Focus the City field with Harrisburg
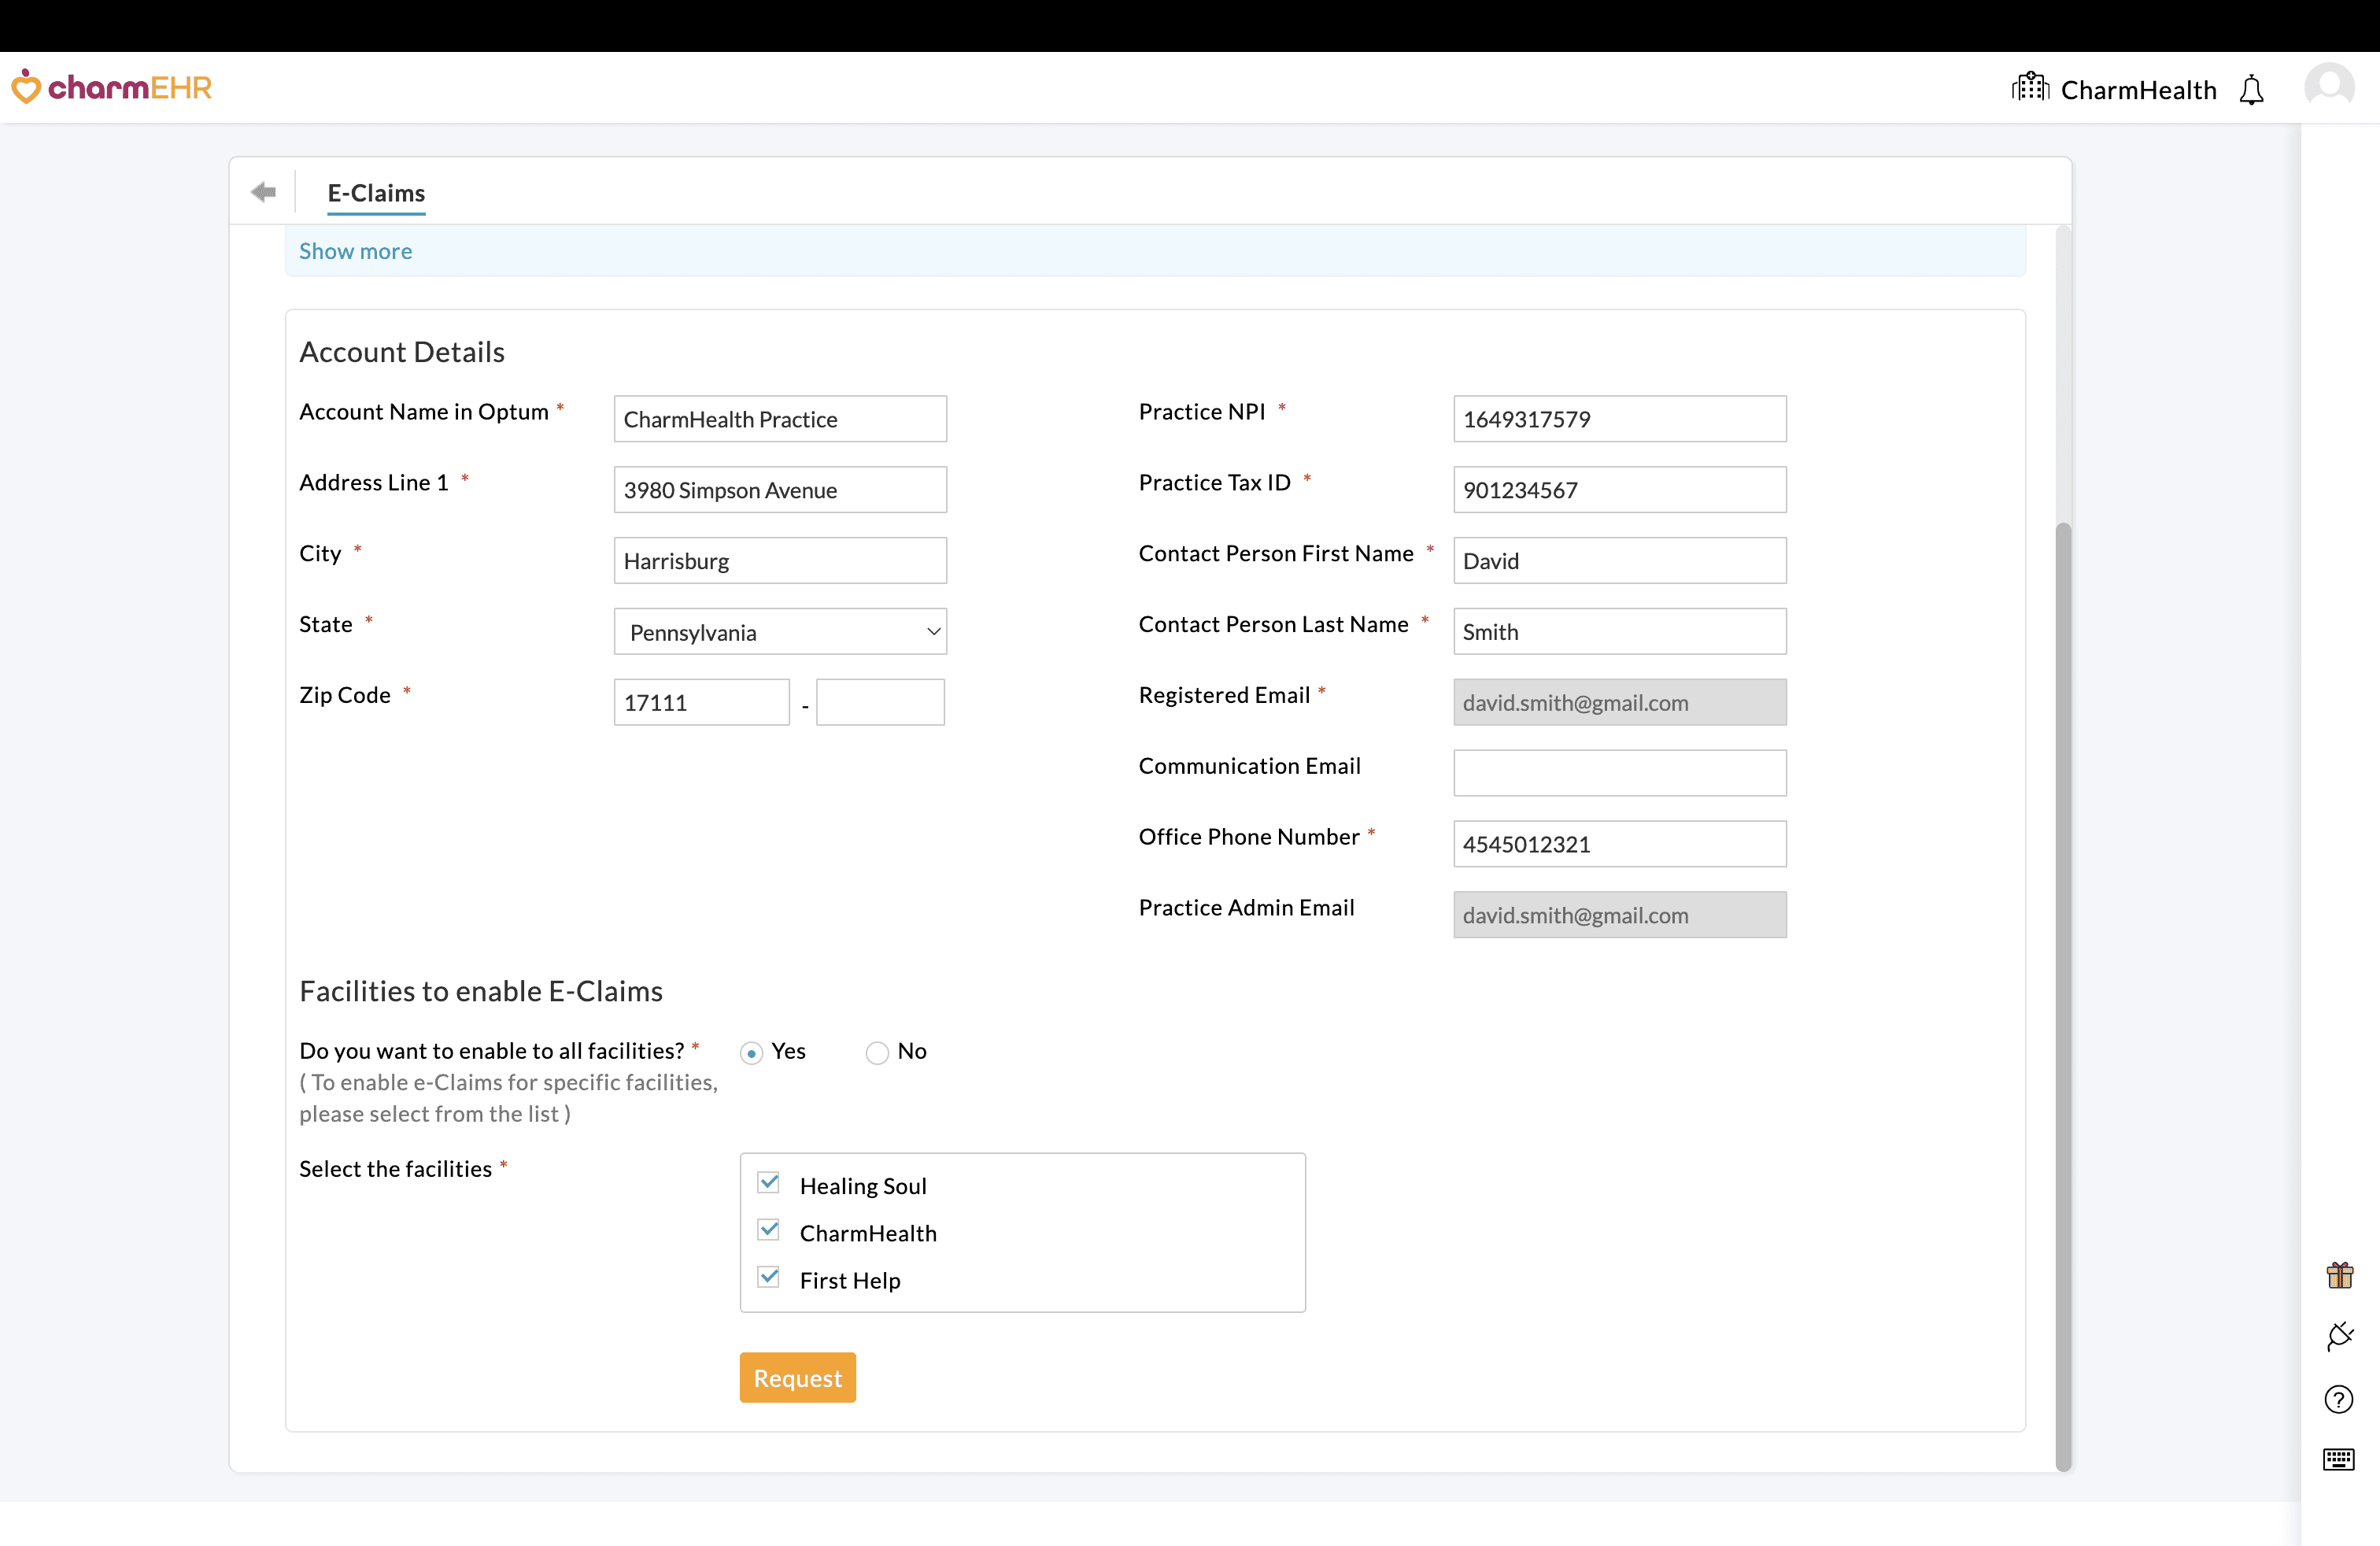 780,560
